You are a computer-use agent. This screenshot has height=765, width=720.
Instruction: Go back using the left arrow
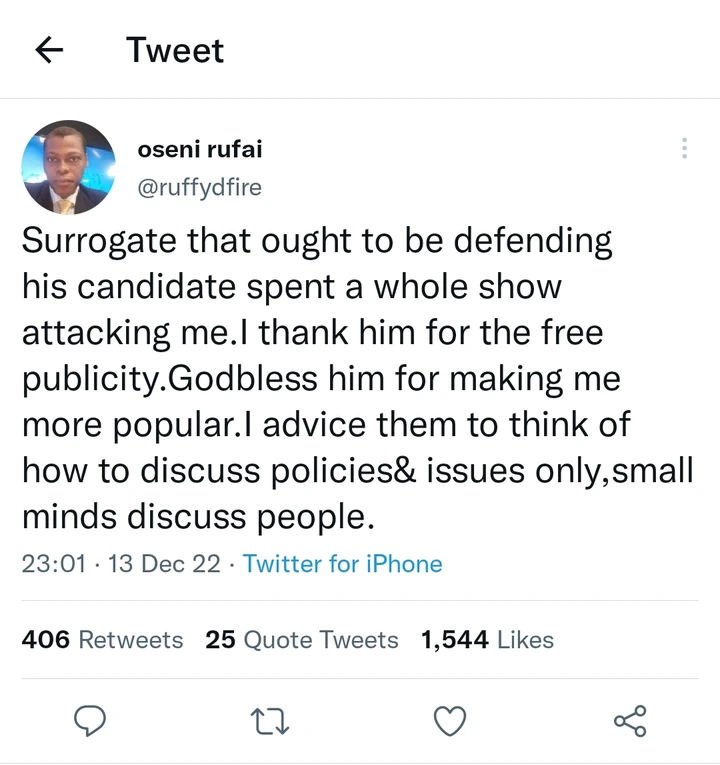pyautogui.click(x=50, y=50)
